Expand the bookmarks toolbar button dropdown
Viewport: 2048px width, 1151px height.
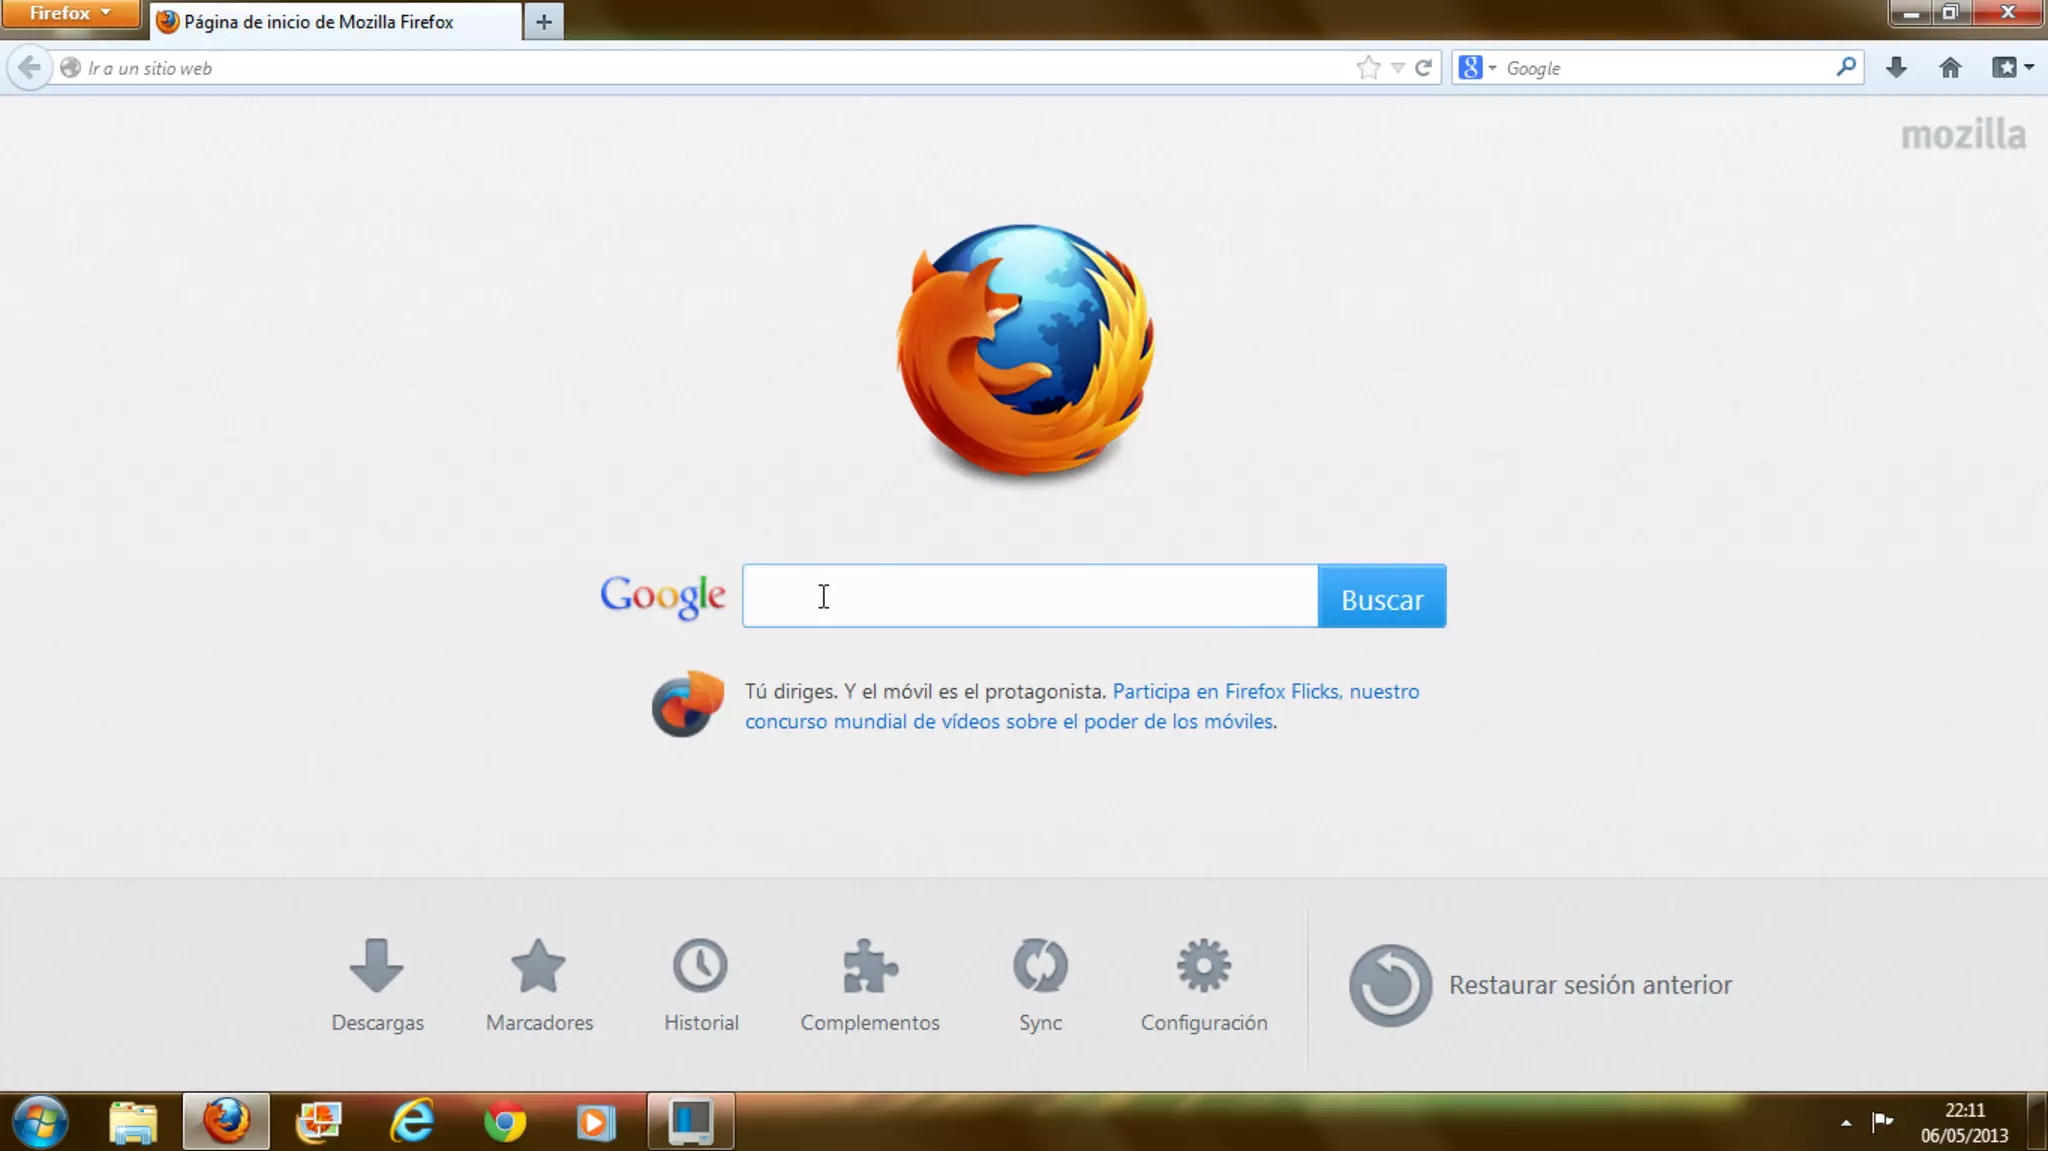2029,68
